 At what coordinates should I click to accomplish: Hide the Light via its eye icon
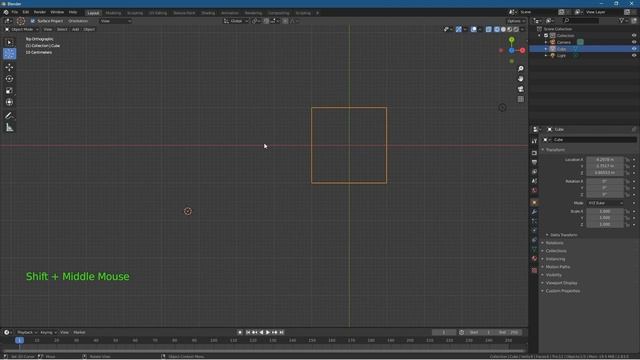[634, 55]
